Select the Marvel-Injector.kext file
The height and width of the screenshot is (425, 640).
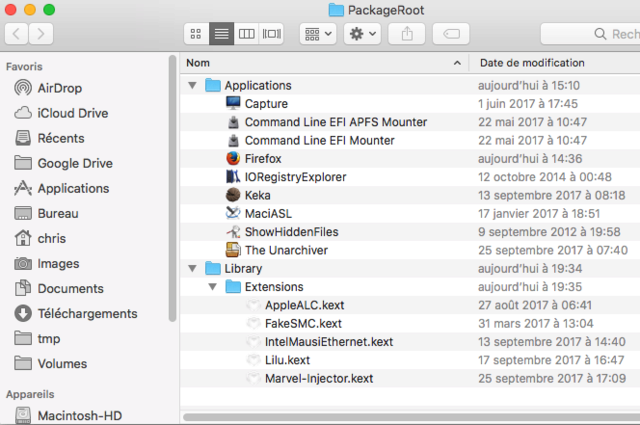tap(410, 378)
